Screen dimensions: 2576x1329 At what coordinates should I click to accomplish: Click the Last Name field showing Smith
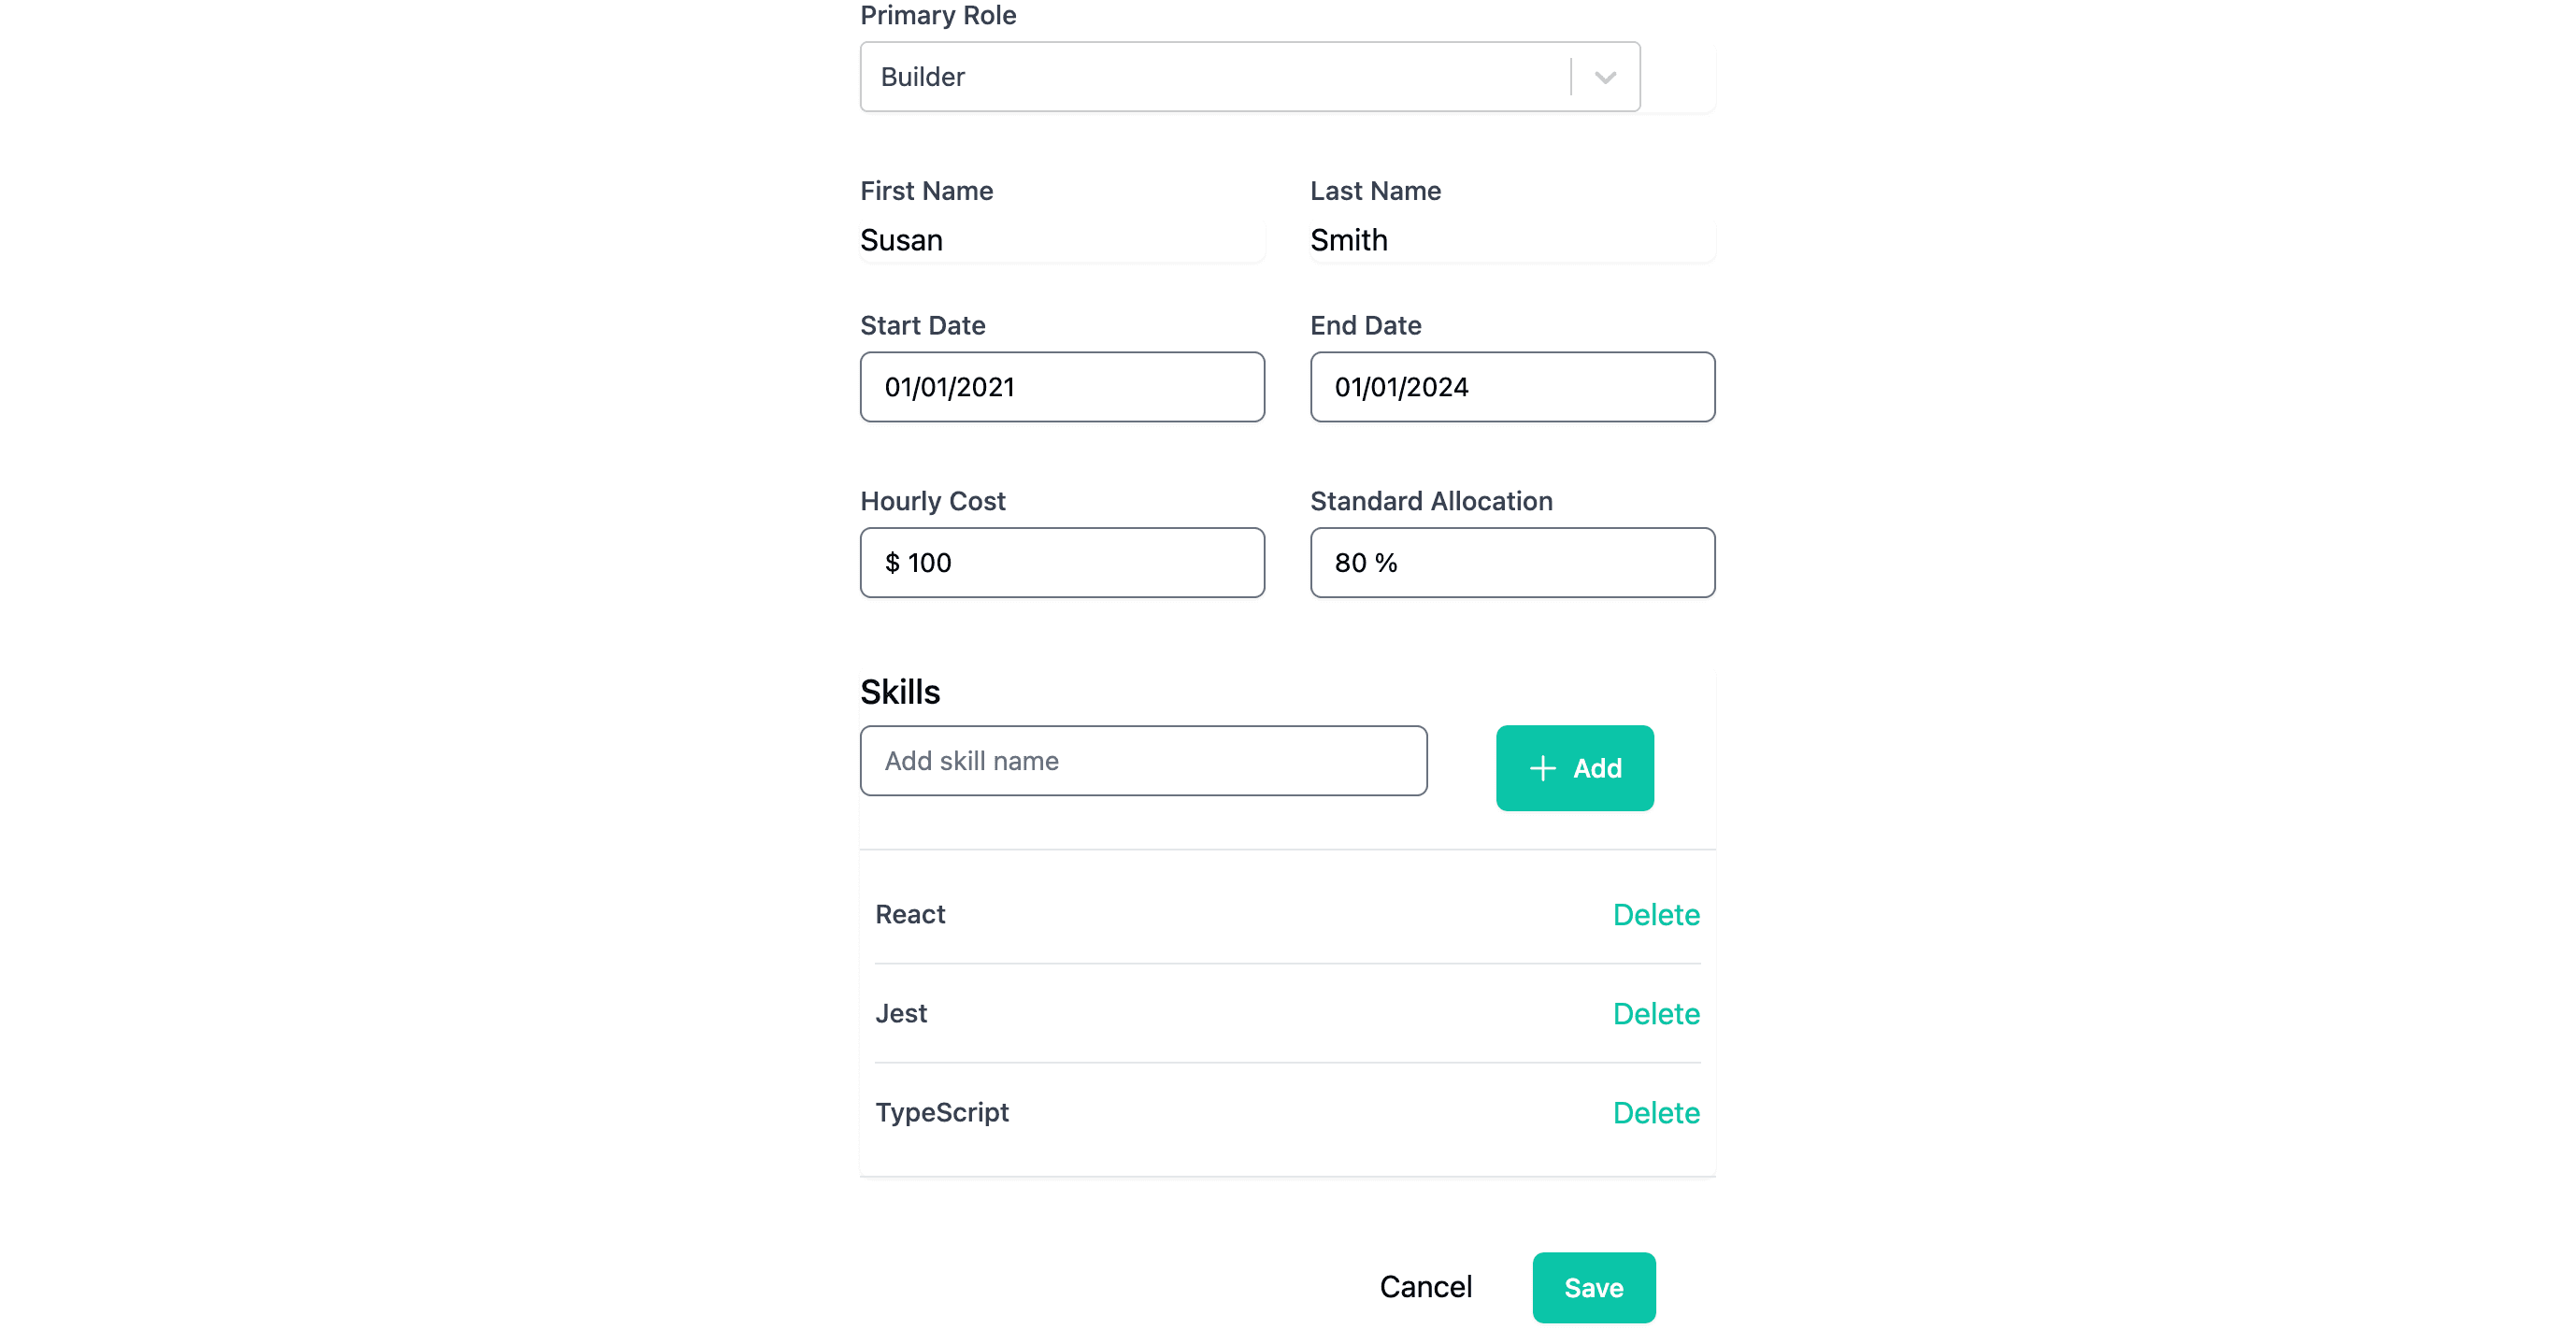[1510, 240]
